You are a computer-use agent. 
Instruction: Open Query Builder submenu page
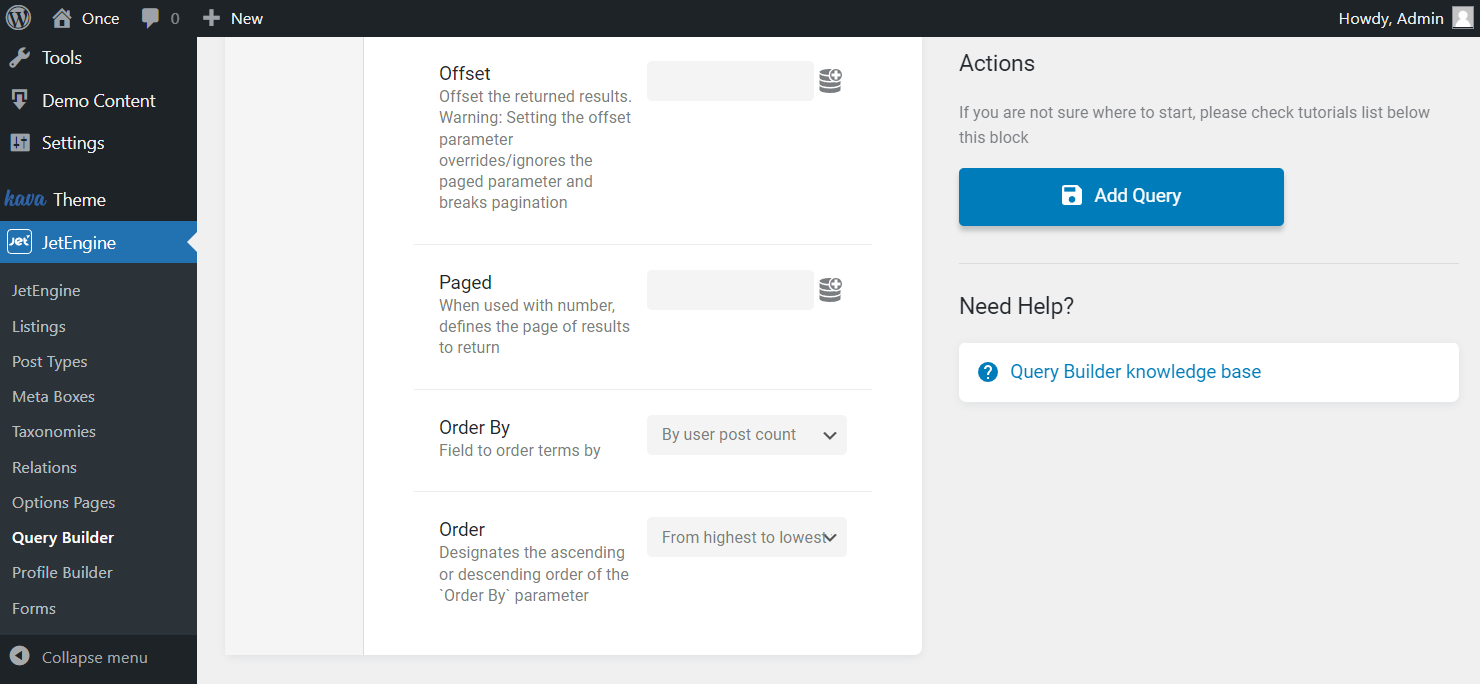63,538
